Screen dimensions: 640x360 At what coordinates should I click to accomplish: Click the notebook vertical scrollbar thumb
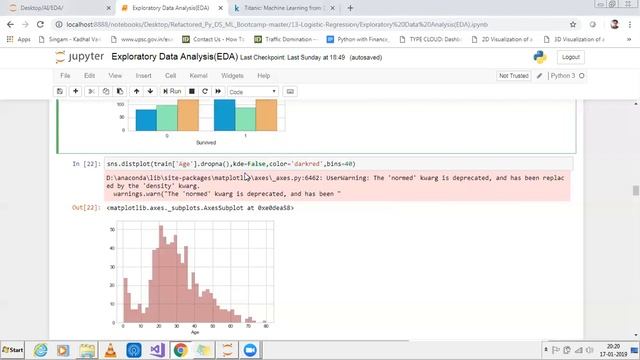pos(636,191)
